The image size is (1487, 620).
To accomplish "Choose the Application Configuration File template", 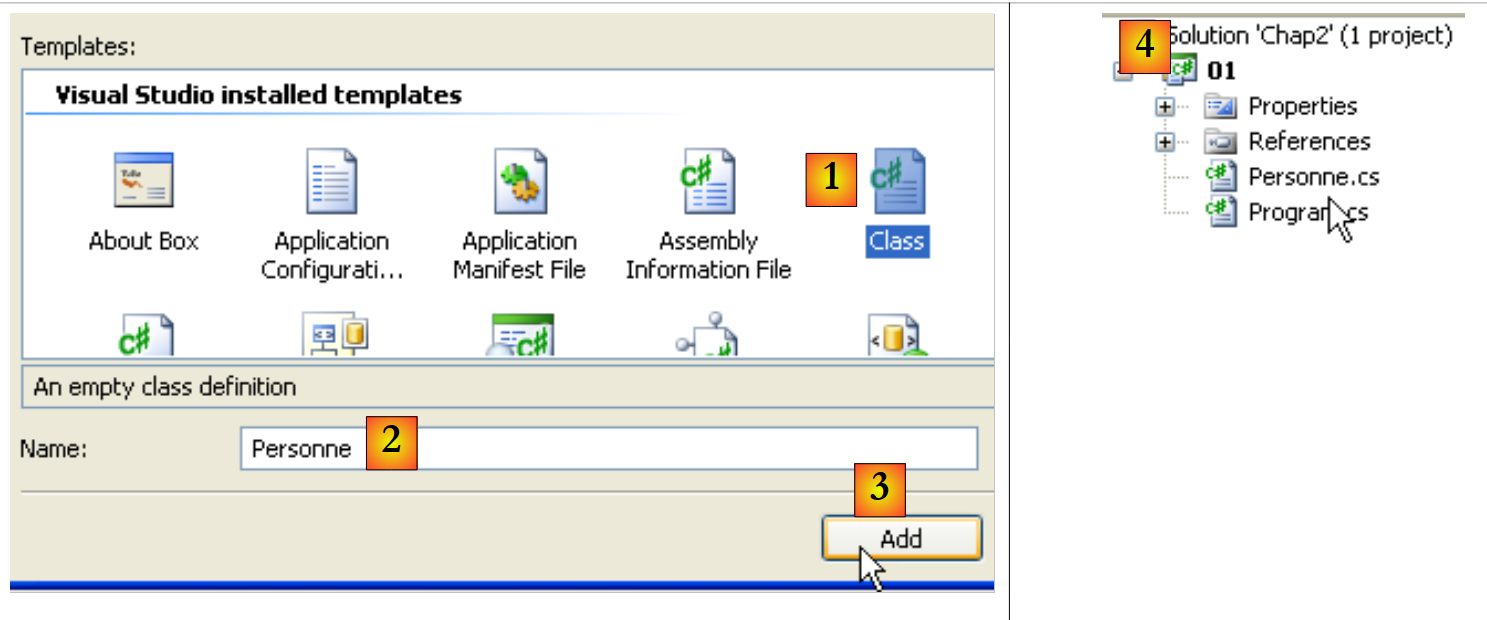I will coord(331,181).
